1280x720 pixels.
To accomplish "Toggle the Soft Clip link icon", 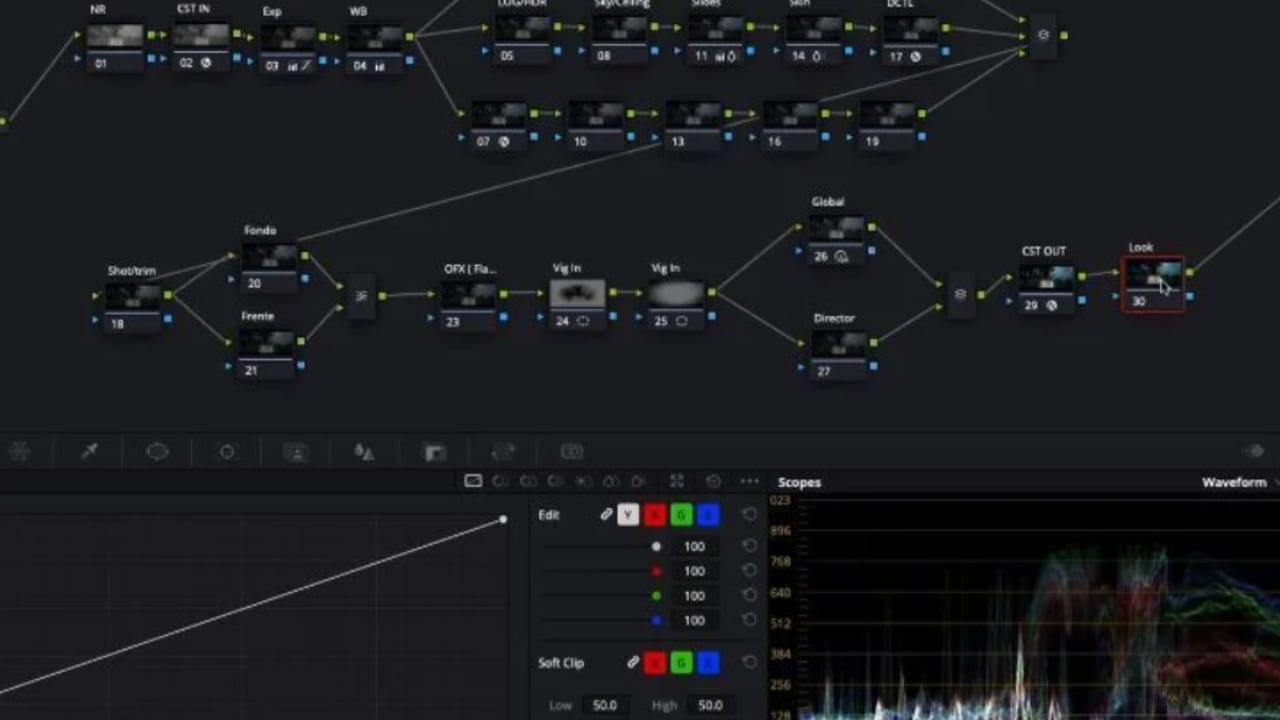I will click(x=633, y=662).
